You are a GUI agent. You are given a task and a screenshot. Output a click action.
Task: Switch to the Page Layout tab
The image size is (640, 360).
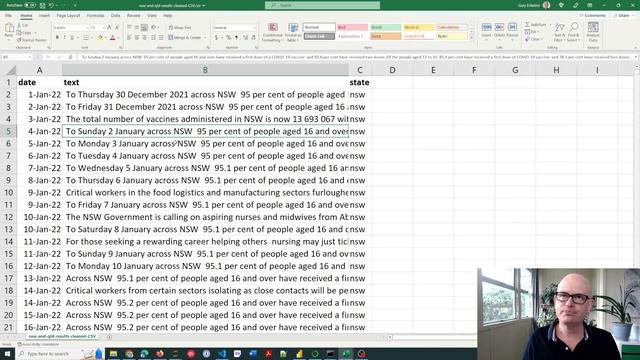pyautogui.click(x=68, y=16)
